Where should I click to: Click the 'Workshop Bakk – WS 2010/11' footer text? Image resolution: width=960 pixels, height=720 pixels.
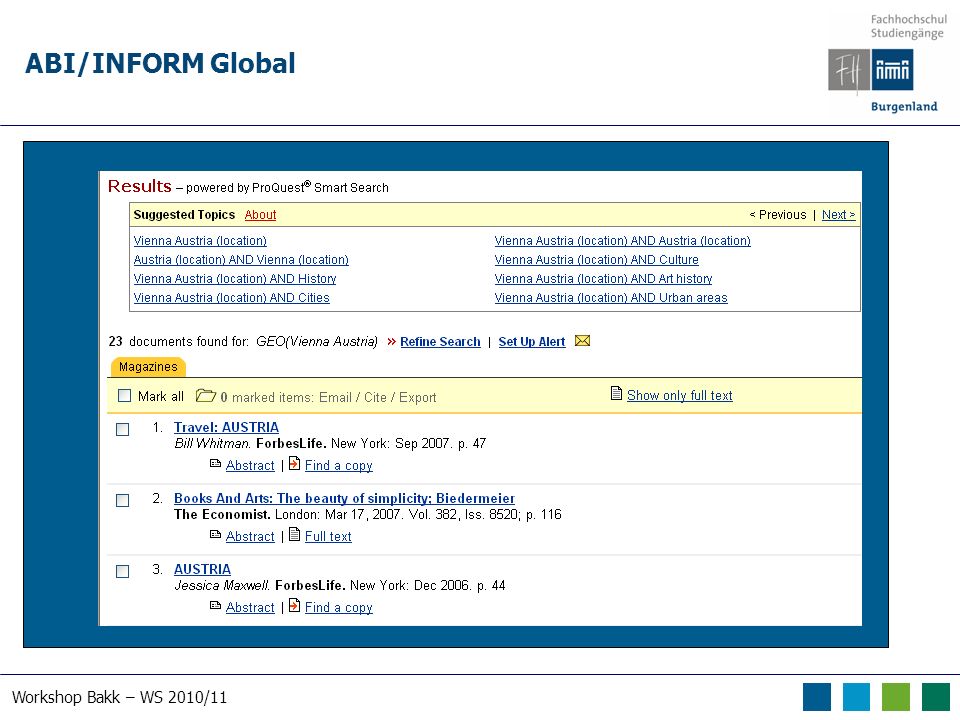pos(119,697)
